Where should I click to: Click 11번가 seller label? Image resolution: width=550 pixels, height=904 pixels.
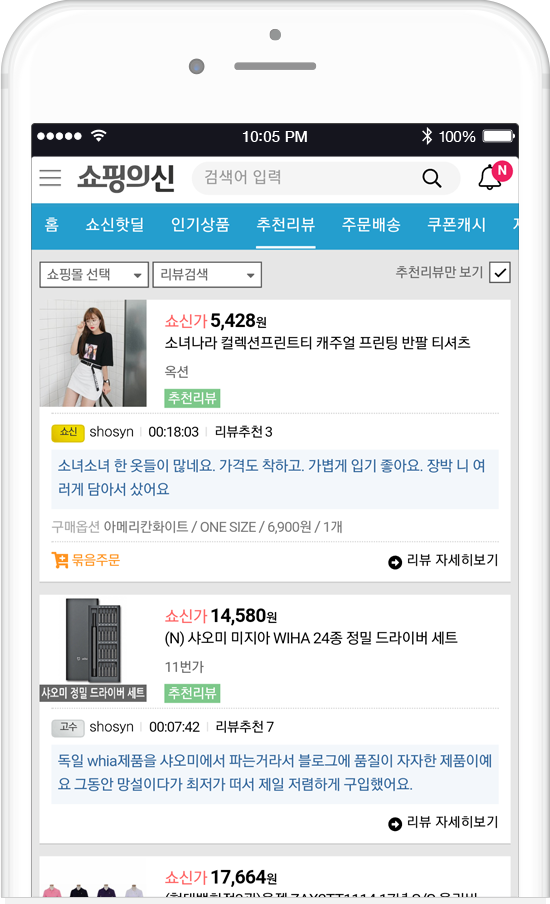coord(184,667)
